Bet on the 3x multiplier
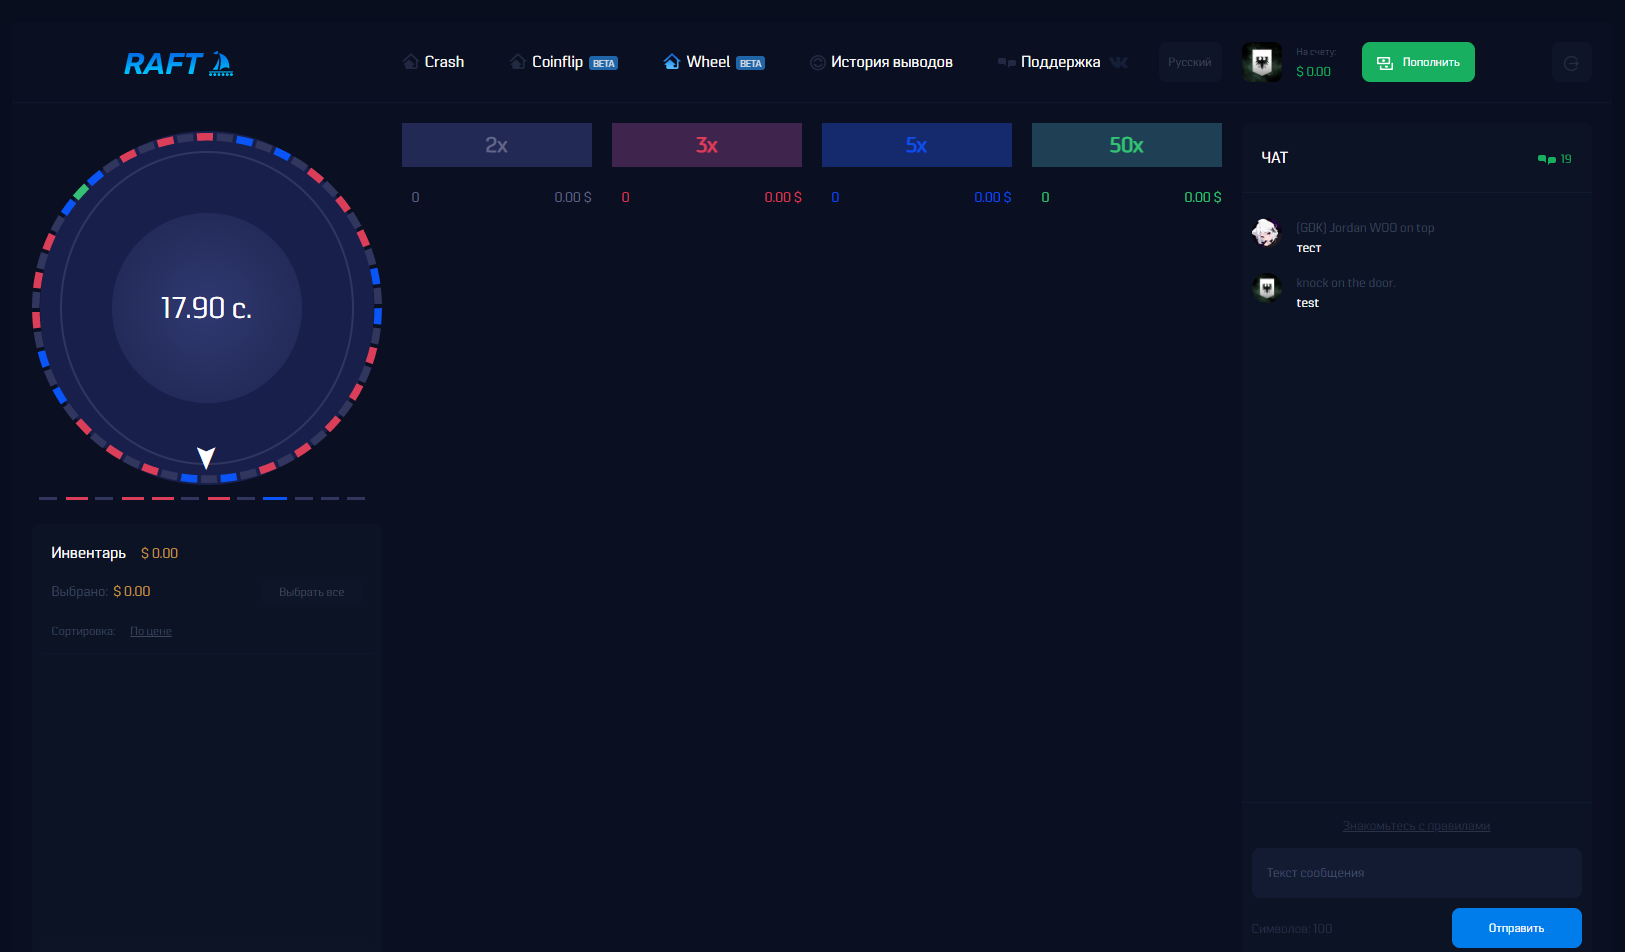1625x952 pixels. [x=707, y=145]
